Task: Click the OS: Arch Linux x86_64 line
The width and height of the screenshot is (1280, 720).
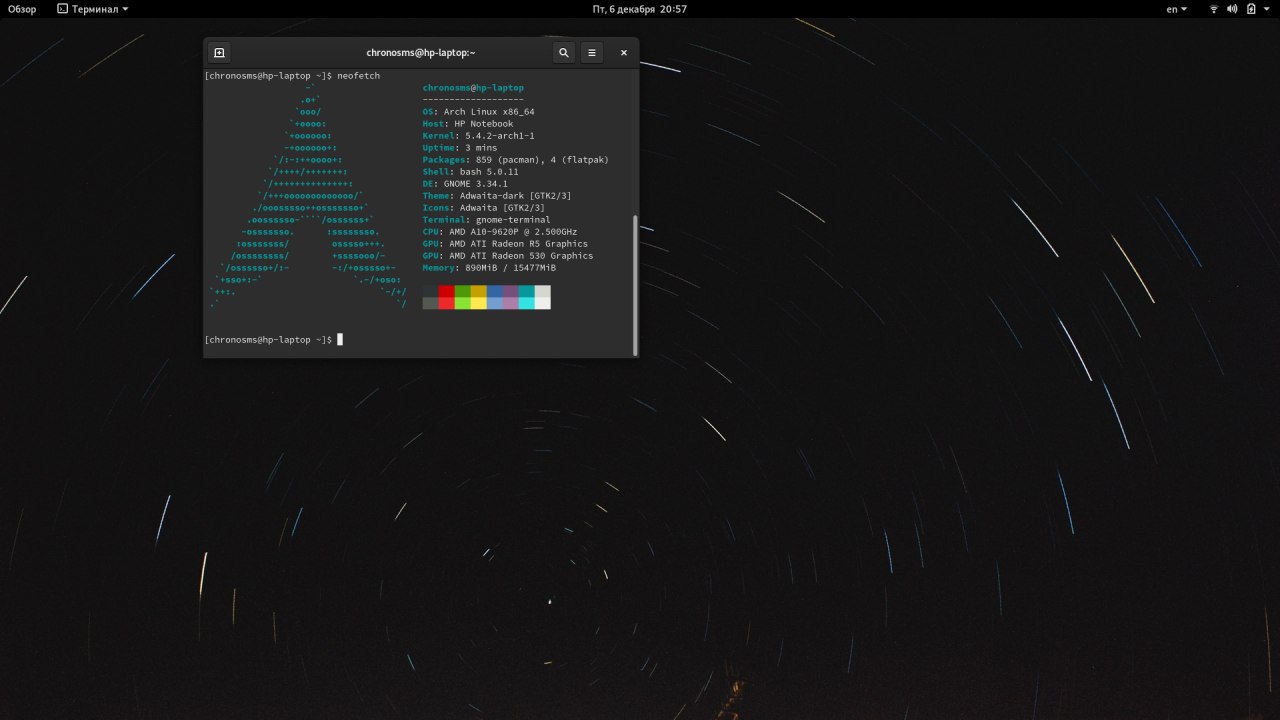Action: tap(478, 112)
